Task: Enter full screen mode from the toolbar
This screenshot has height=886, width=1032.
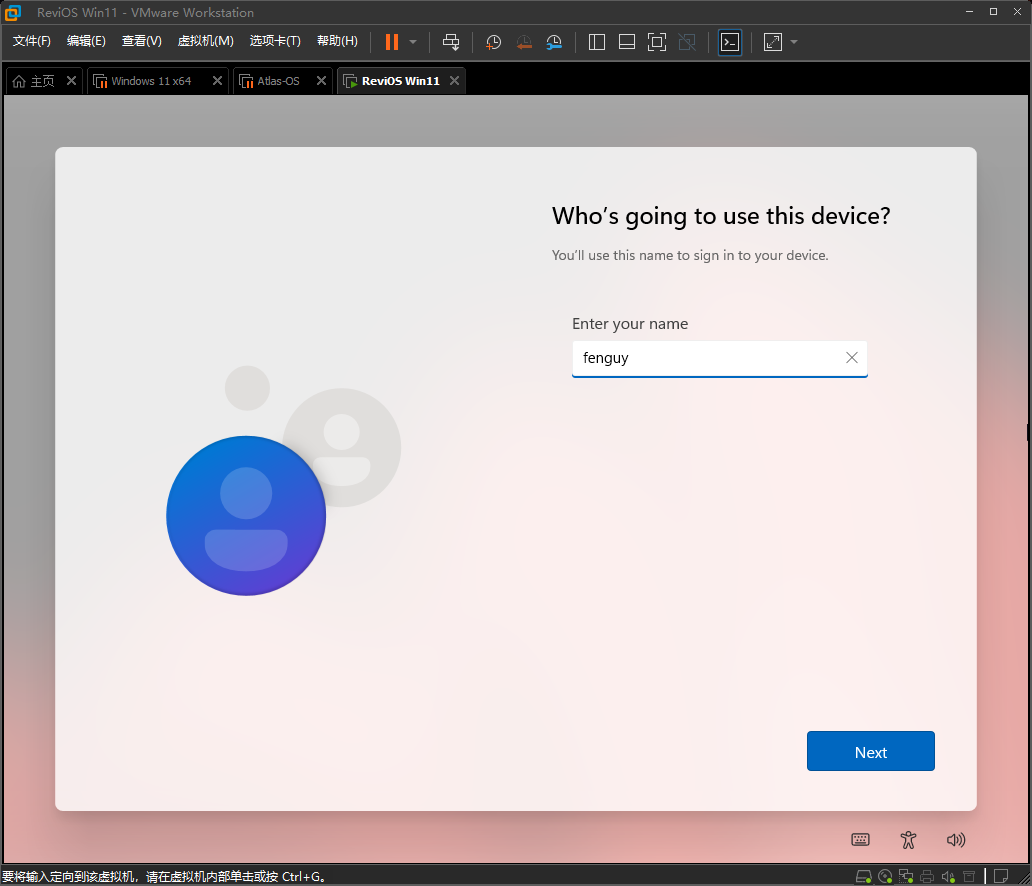Action: [x=657, y=42]
